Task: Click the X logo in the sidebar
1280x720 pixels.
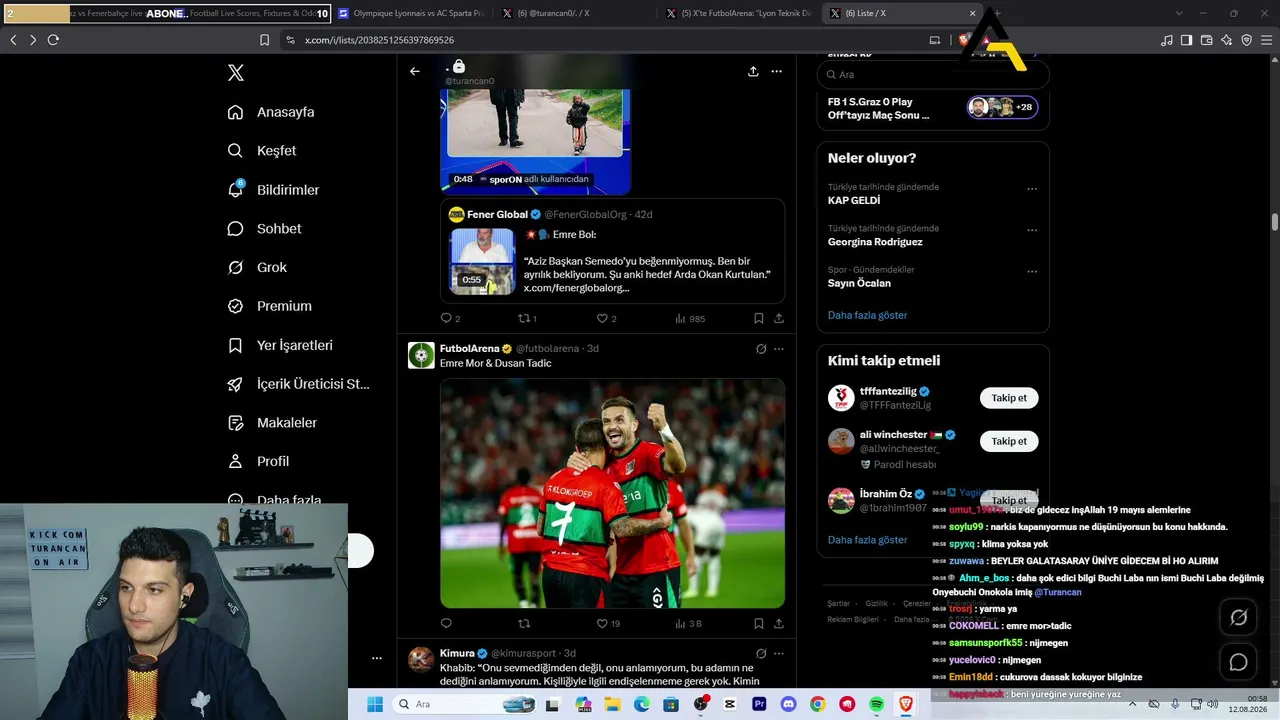Action: pyautogui.click(x=236, y=73)
